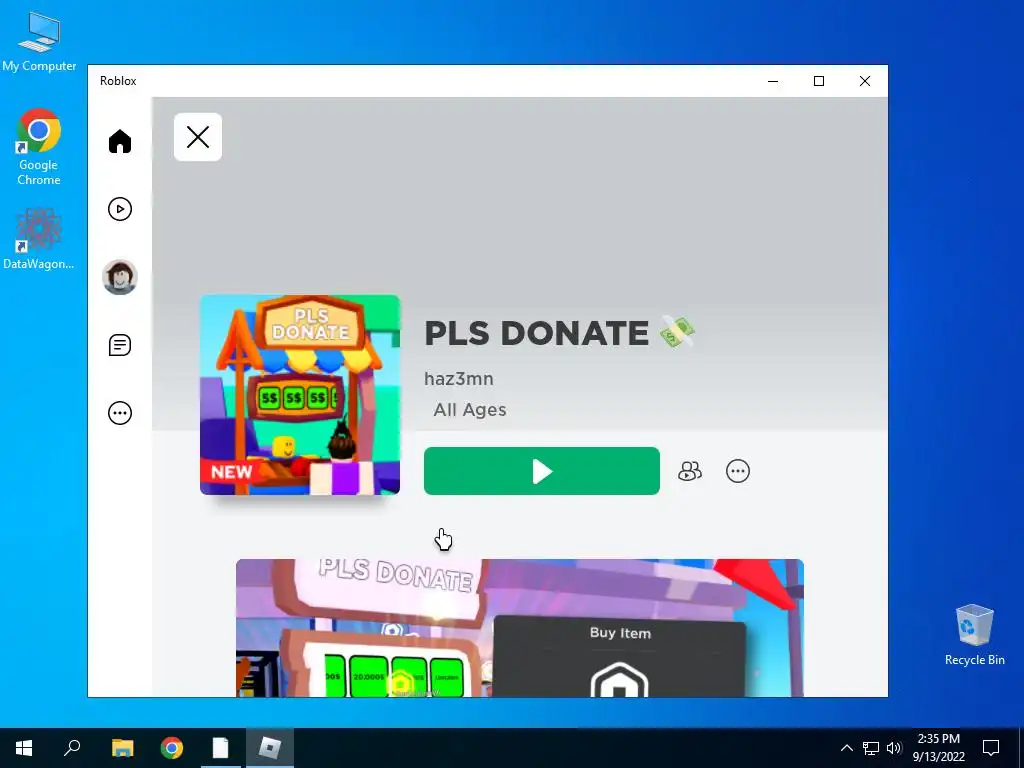Click the All Ages rating label
This screenshot has width=1024, height=768.
pyautogui.click(x=470, y=409)
